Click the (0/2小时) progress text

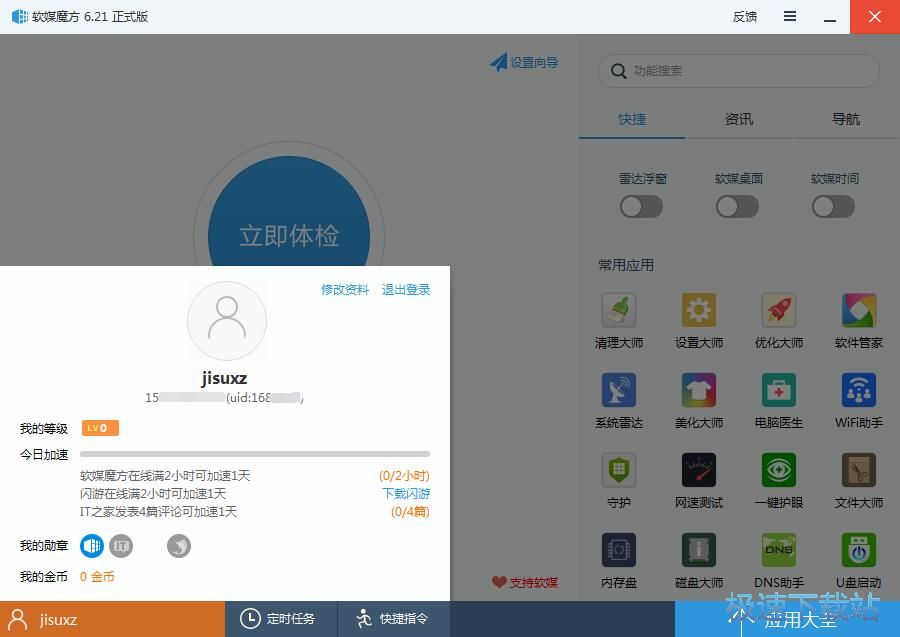pyautogui.click(x=404, y=476)
